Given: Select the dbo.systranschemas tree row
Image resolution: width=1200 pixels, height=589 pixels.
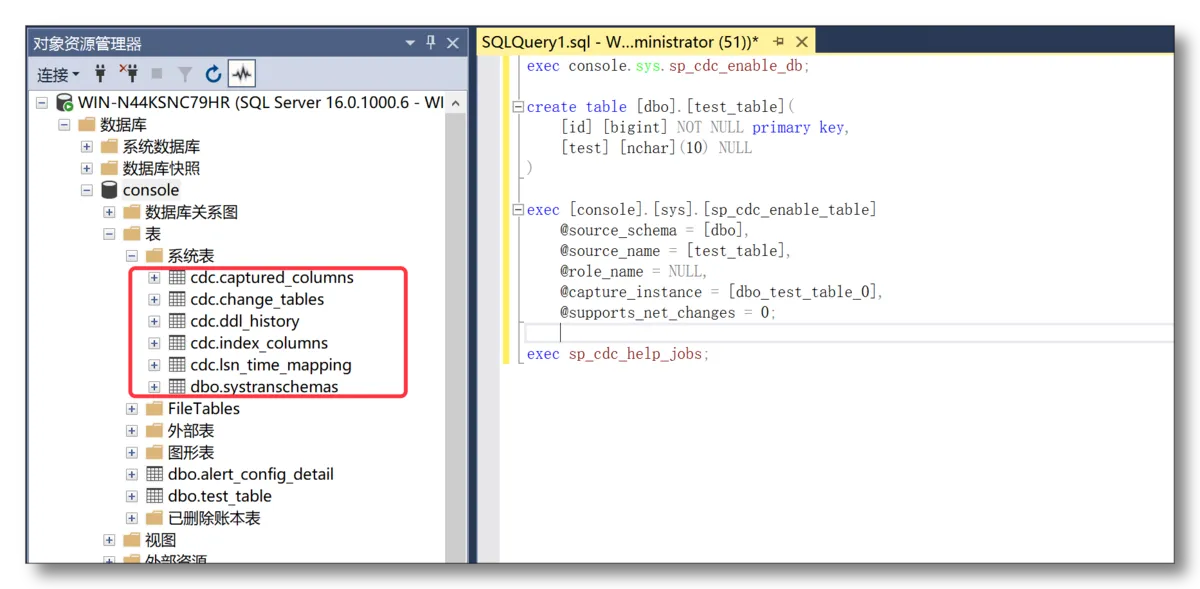Looking at the screenshot, I should pyautogui.click(x=264, y=387).
